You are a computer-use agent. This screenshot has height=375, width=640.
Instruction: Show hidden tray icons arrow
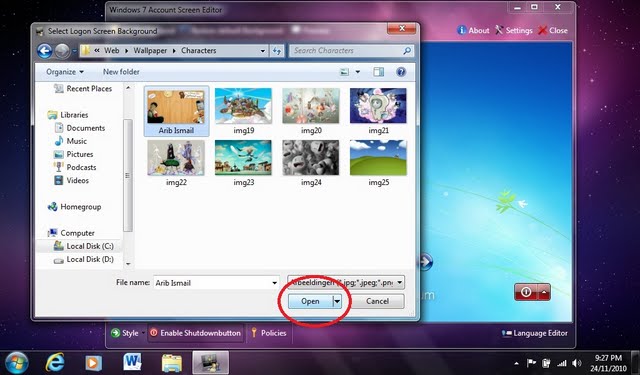pyautogui.click(x=517, y=363)
